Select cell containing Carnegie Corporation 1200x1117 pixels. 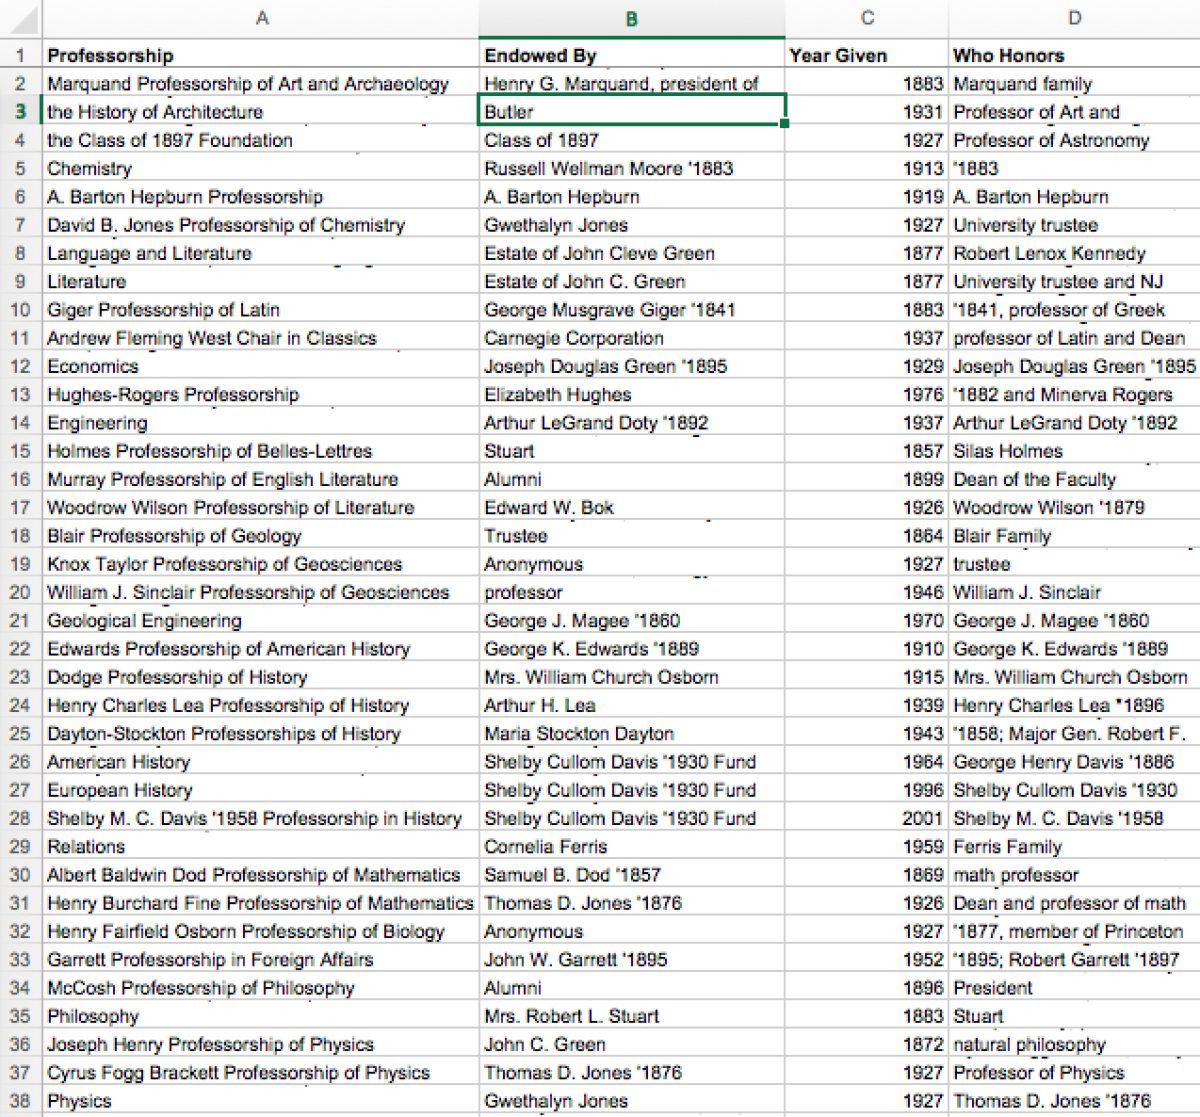click(632, 338)
